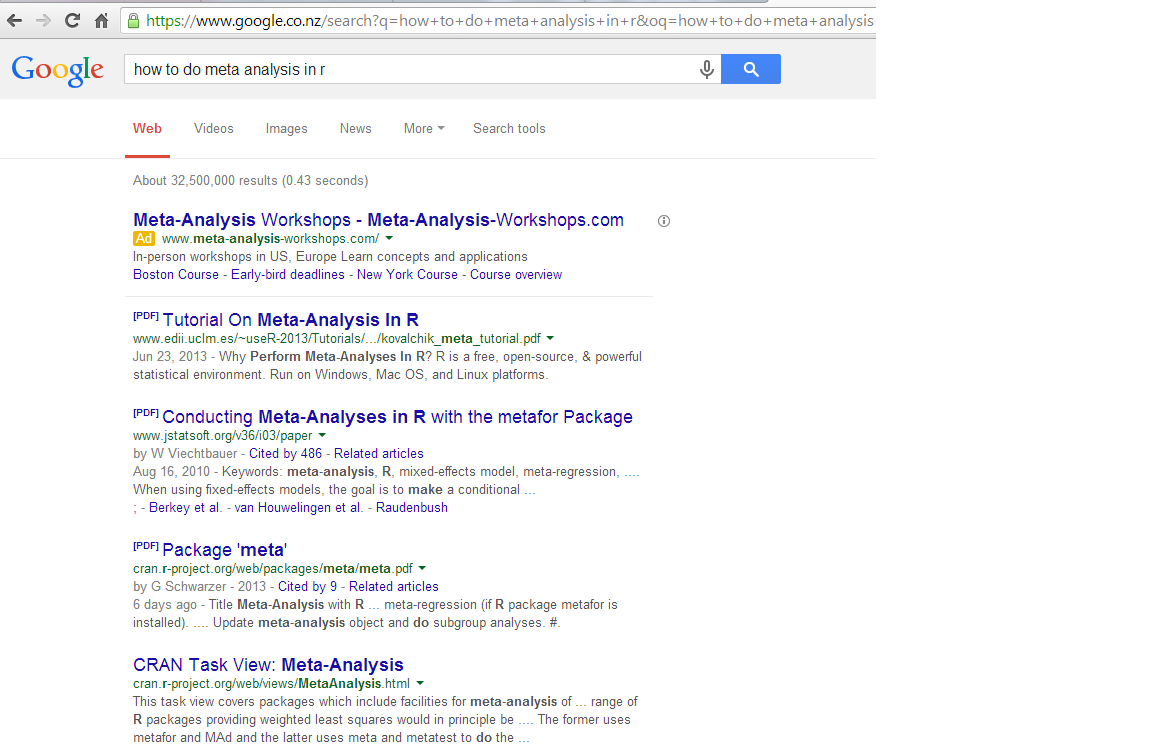Image resolution: width=1152 pixels, height=754 pixels.
Task: Expand arrow next to meta.pdf URL
Action: click(422, 568)
